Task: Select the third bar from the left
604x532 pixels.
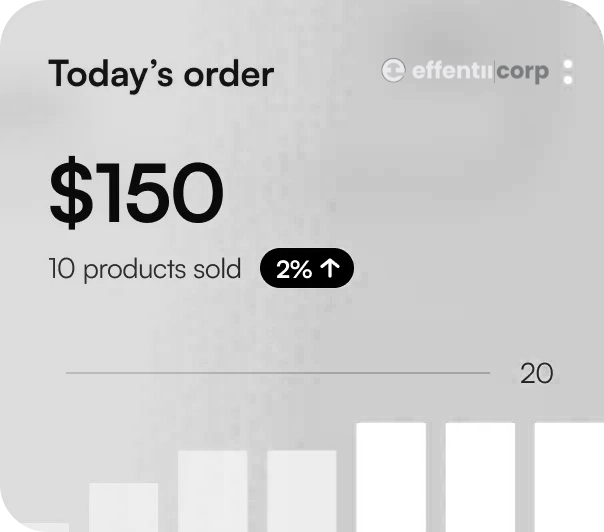Action: click(x=212, y=491)
